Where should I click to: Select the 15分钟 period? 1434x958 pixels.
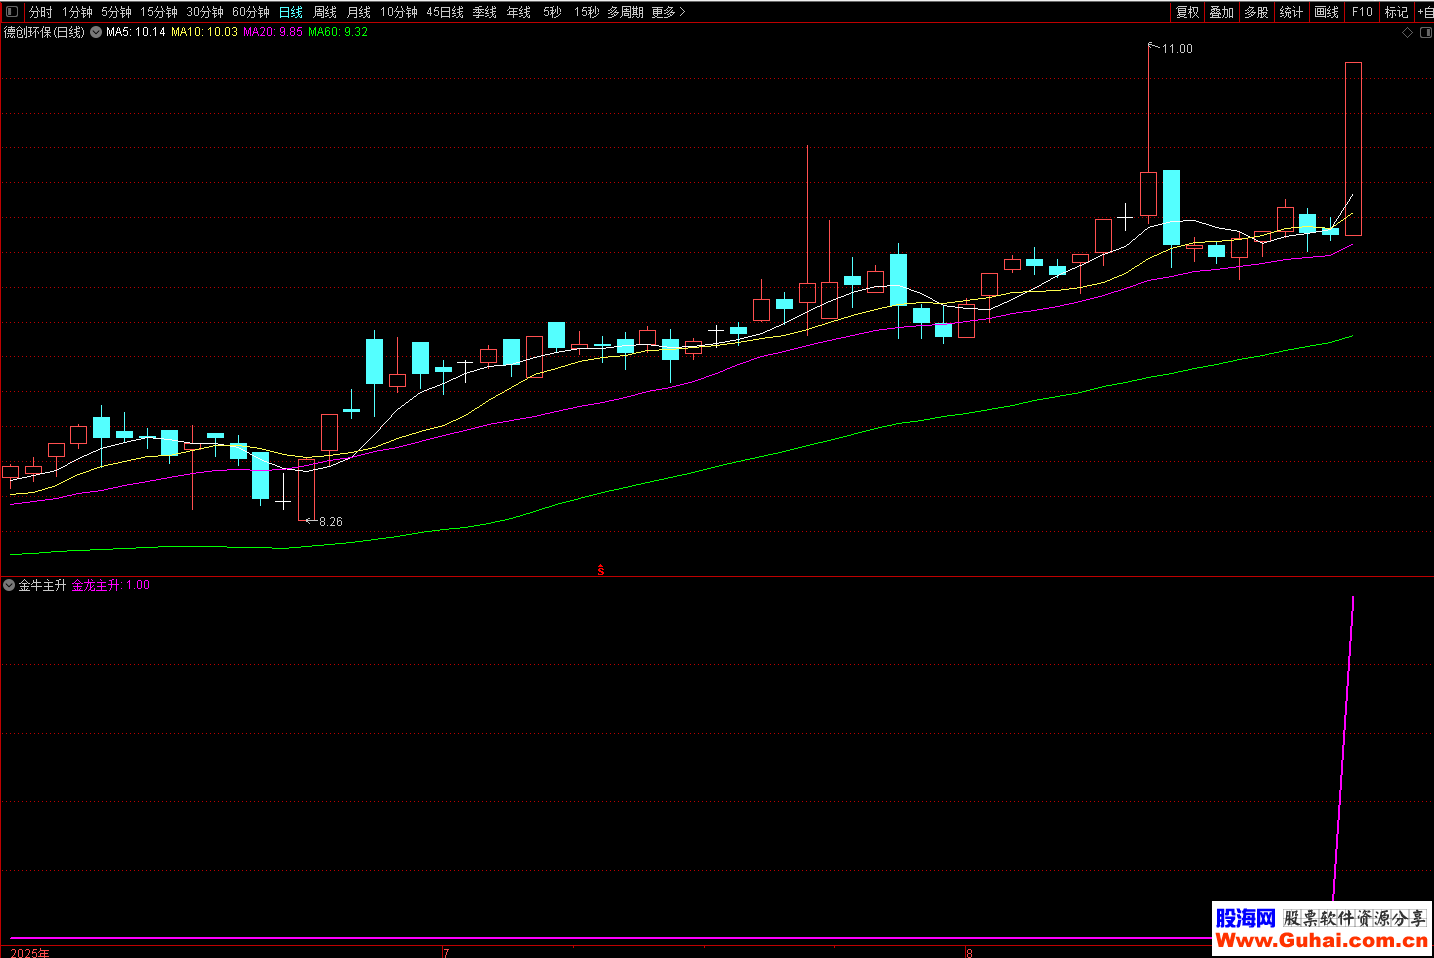[x=158, y=12]
